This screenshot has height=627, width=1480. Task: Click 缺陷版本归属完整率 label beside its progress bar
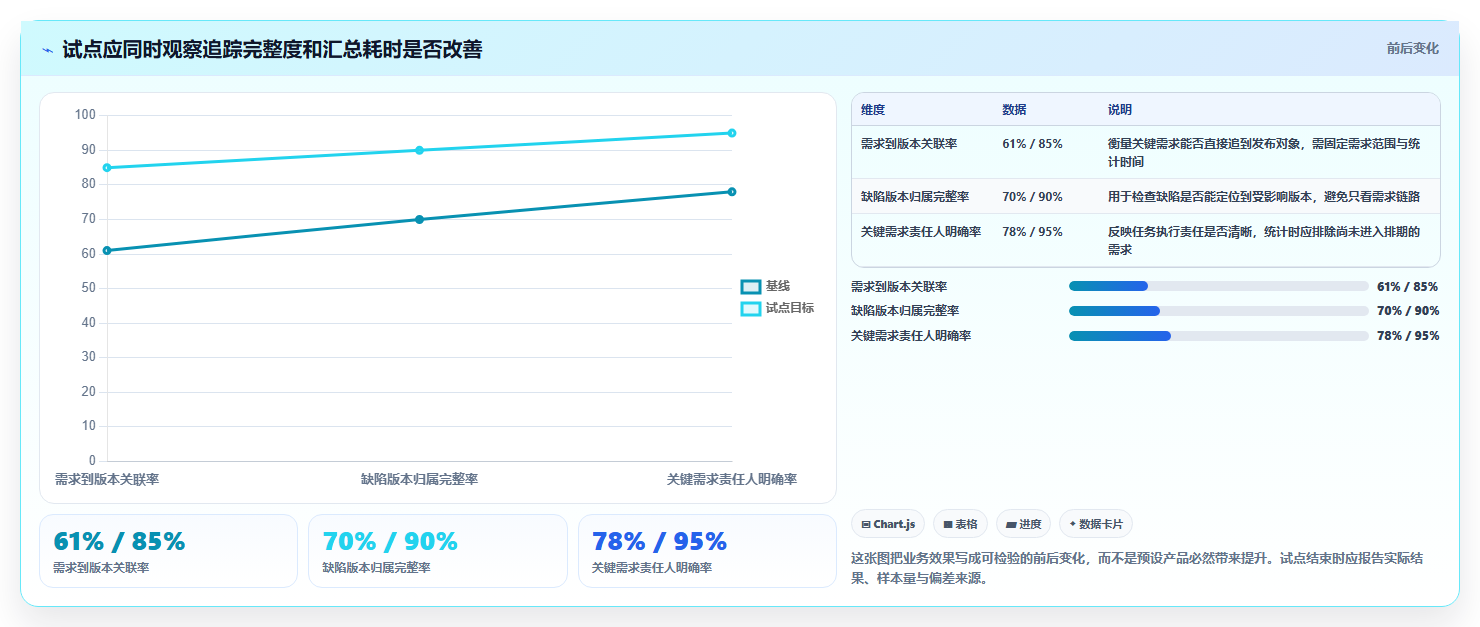click(905, 312)
